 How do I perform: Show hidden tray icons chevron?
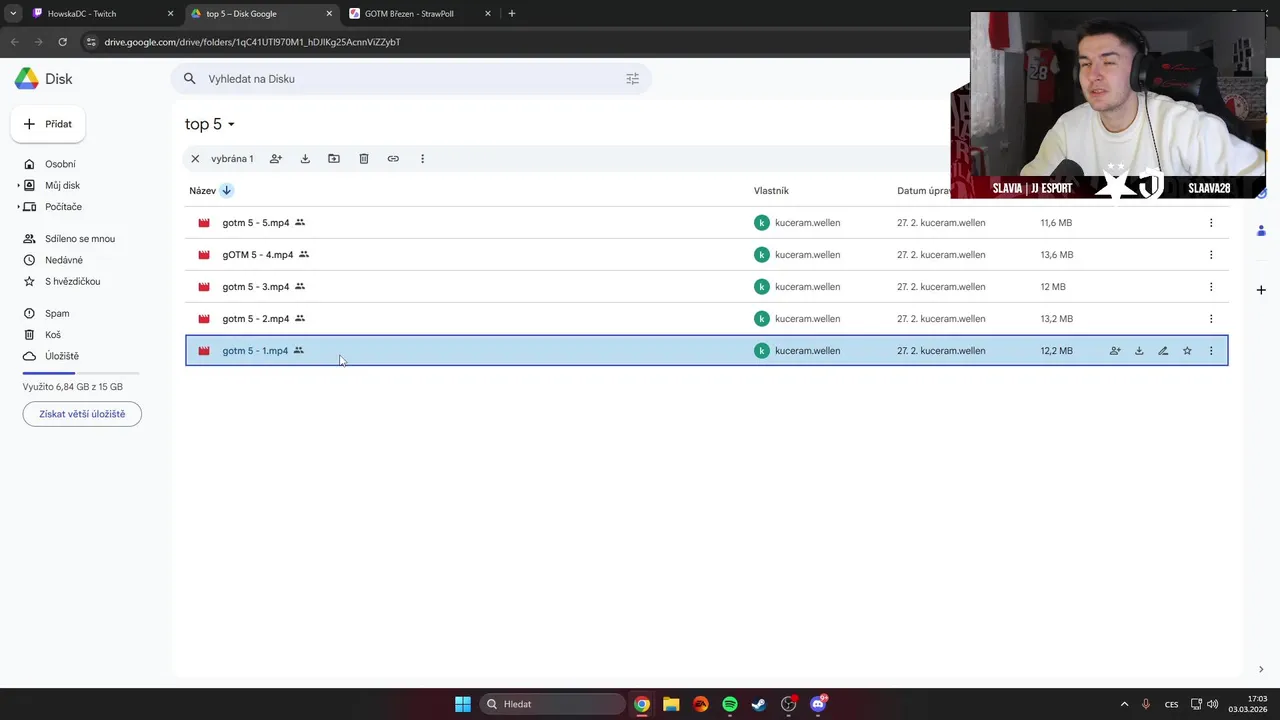click(1124, 704)
